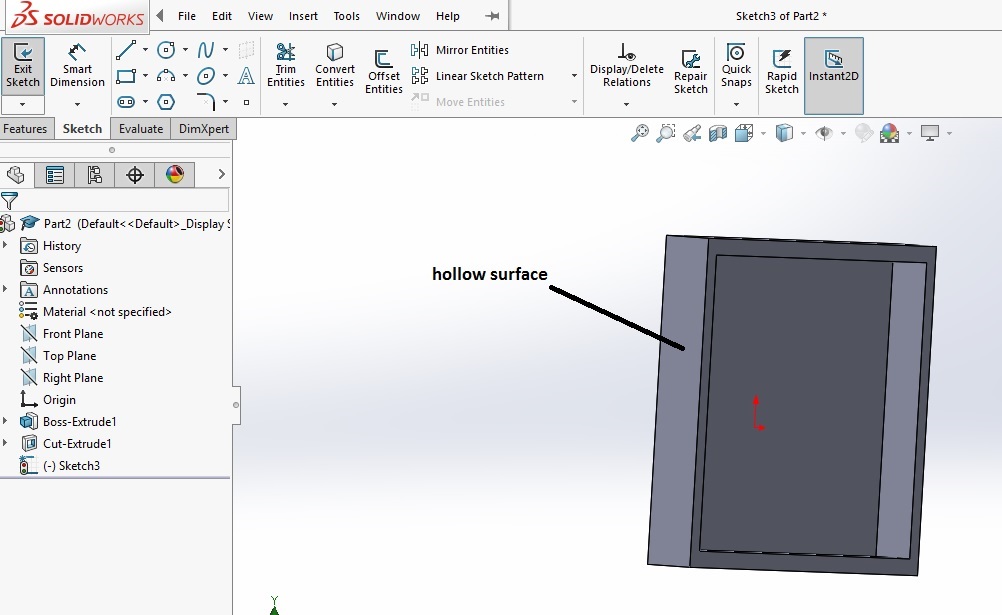Open the PropertyManager tab
The image size is (1002, 615).
tap(55, 175)
